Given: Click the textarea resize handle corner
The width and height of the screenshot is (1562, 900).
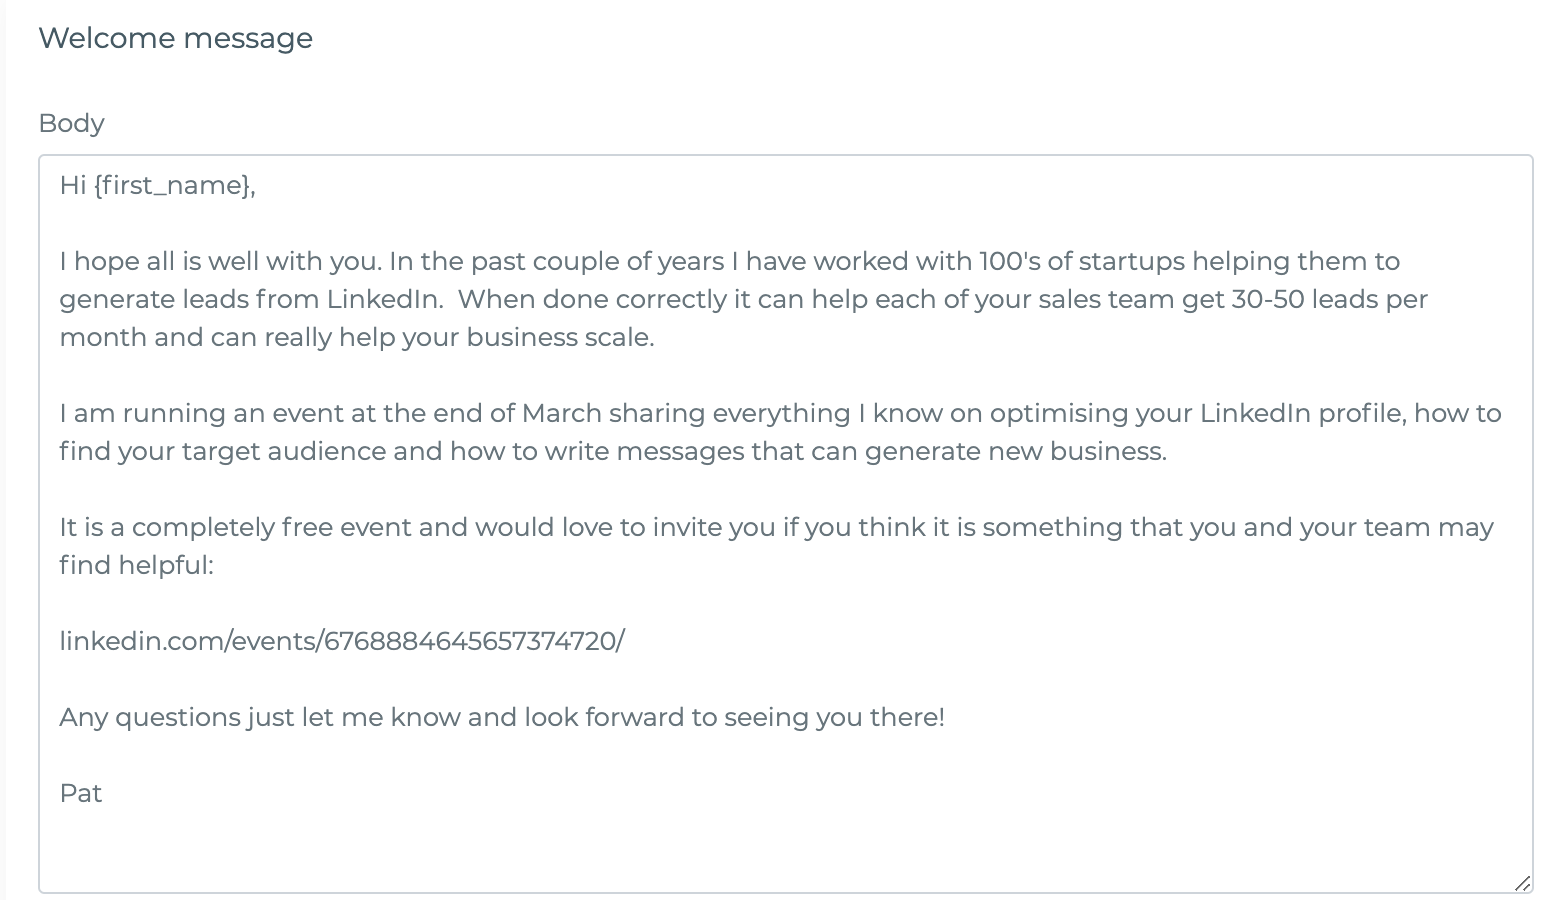Looking at the screenshot, I should click(1522, 882).
